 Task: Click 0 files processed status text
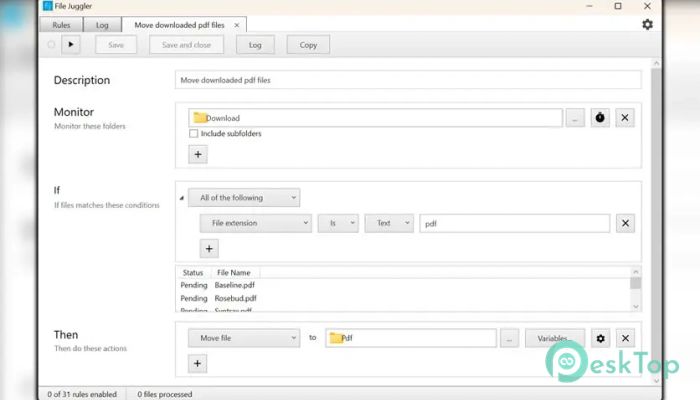tap(165, 394)
